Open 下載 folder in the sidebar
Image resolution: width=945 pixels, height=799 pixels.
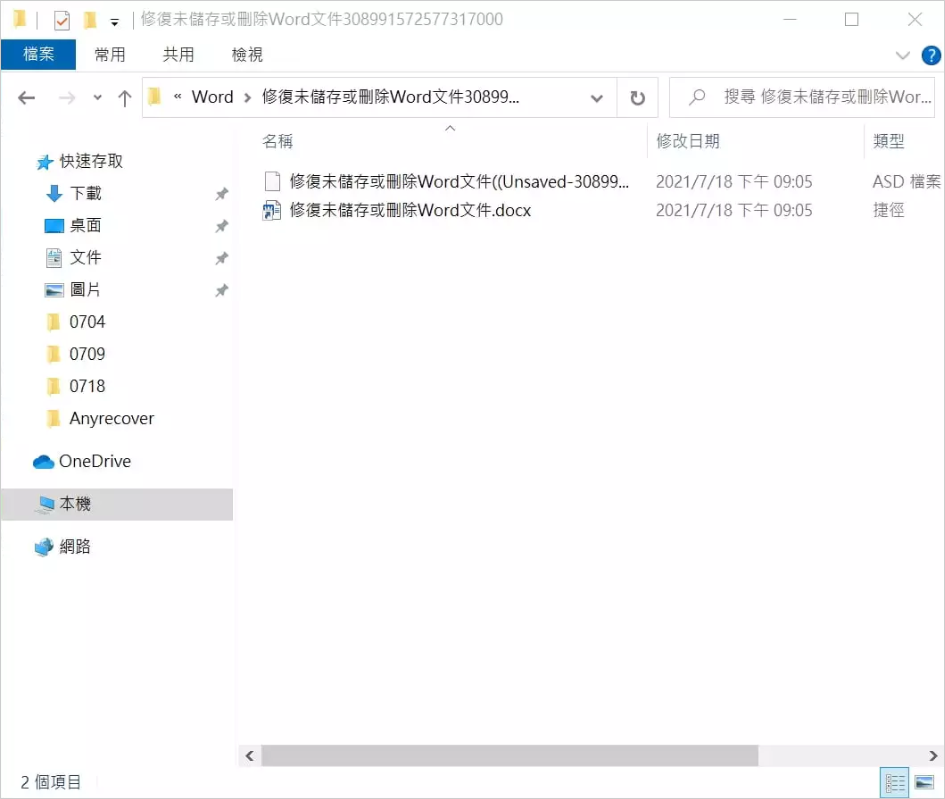click(x=86, y=193)
